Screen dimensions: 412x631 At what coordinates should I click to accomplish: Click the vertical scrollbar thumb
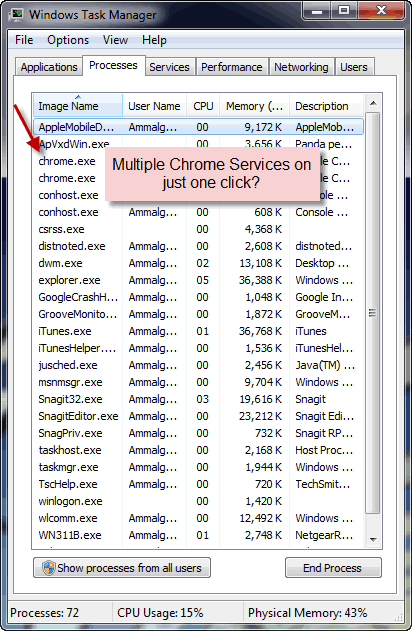coord(373,313)
